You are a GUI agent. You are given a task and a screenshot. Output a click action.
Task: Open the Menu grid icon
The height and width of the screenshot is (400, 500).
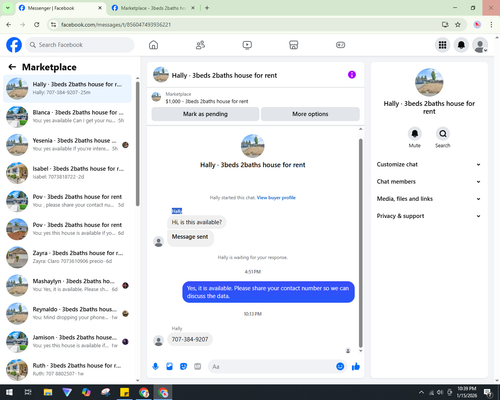coord(442,45)
